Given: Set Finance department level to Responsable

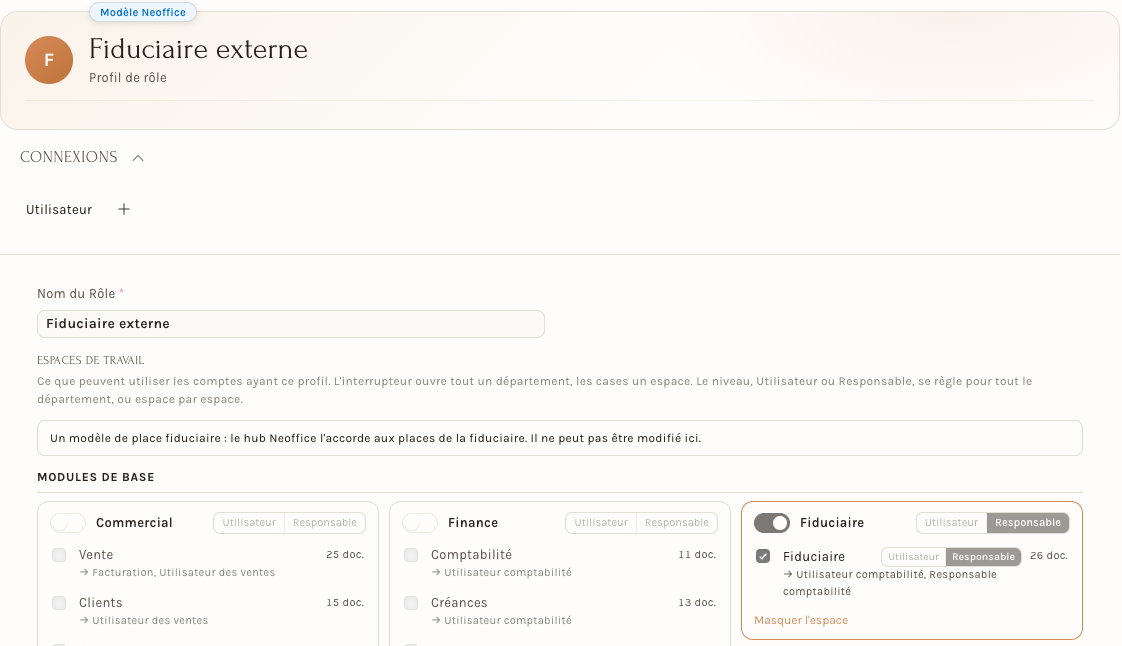Looking at the screenshot, I should click(x=677, y=523).
